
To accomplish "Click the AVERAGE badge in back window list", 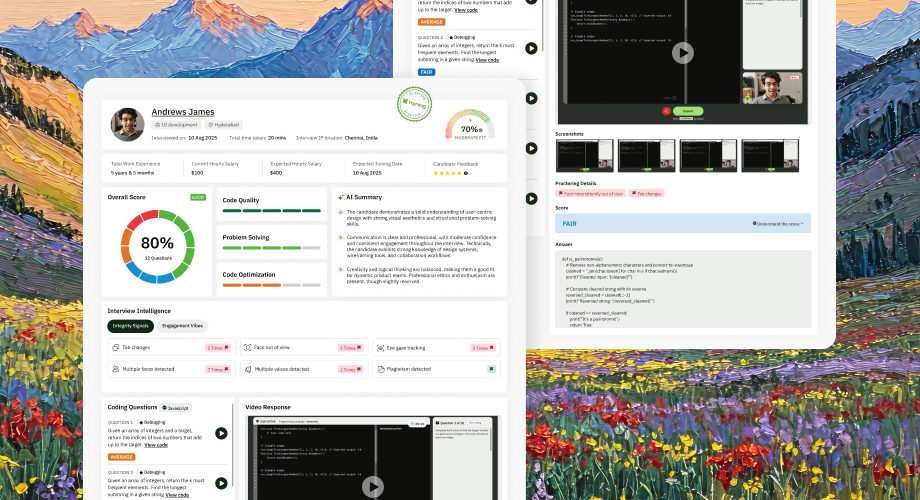I will pyautogui.click(x=431, y=22).
